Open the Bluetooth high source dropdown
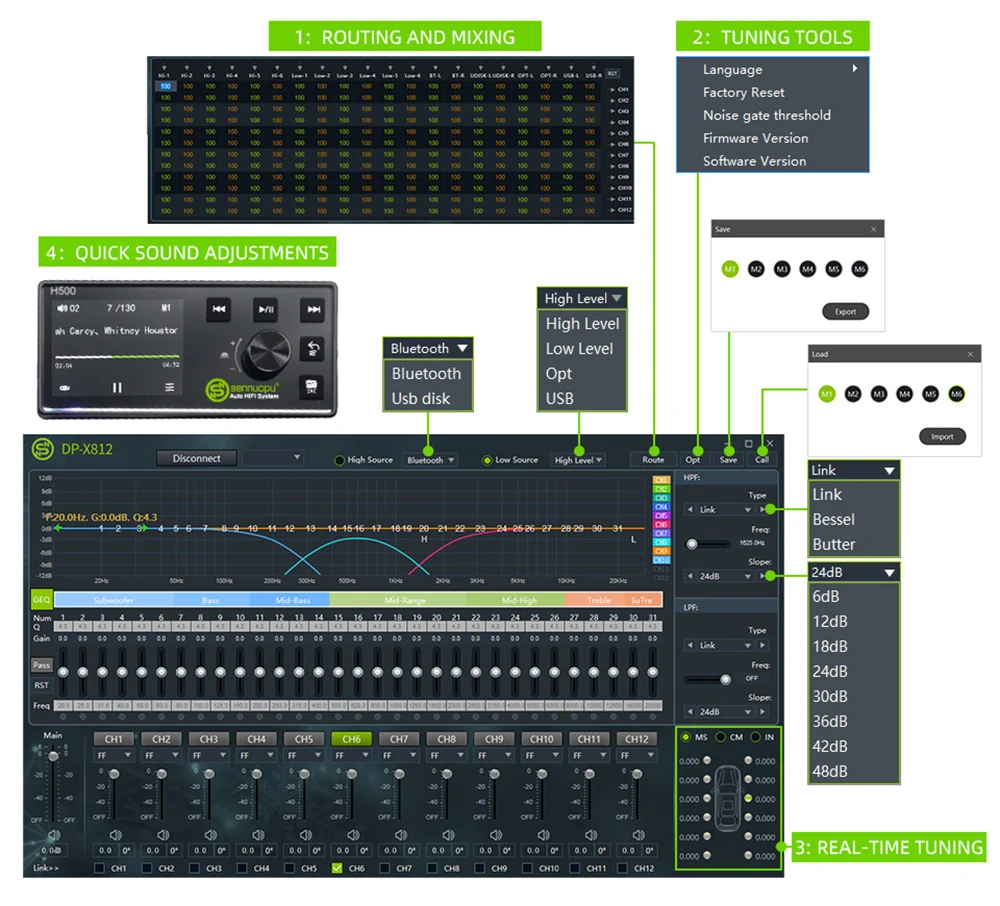The image size is (1000, 906). tap(430, 460)
